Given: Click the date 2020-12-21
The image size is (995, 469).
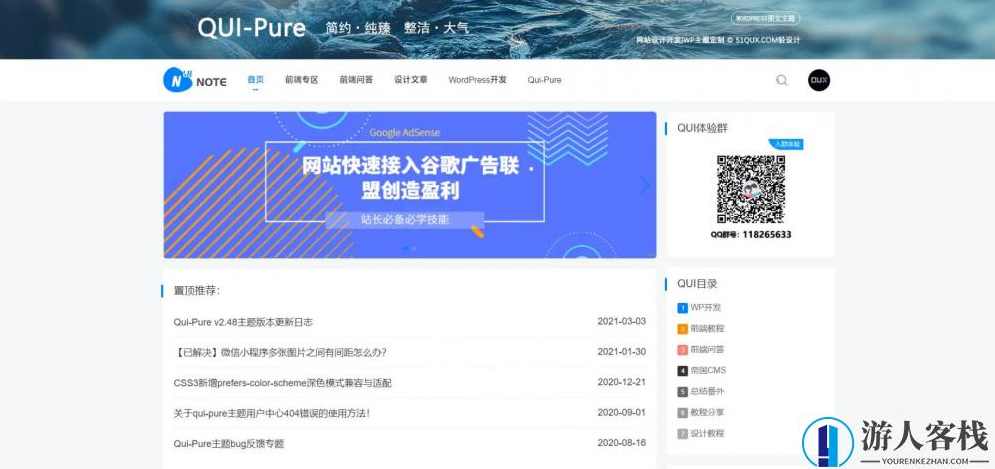Looking at the screenshot, I should click(622, 382).
